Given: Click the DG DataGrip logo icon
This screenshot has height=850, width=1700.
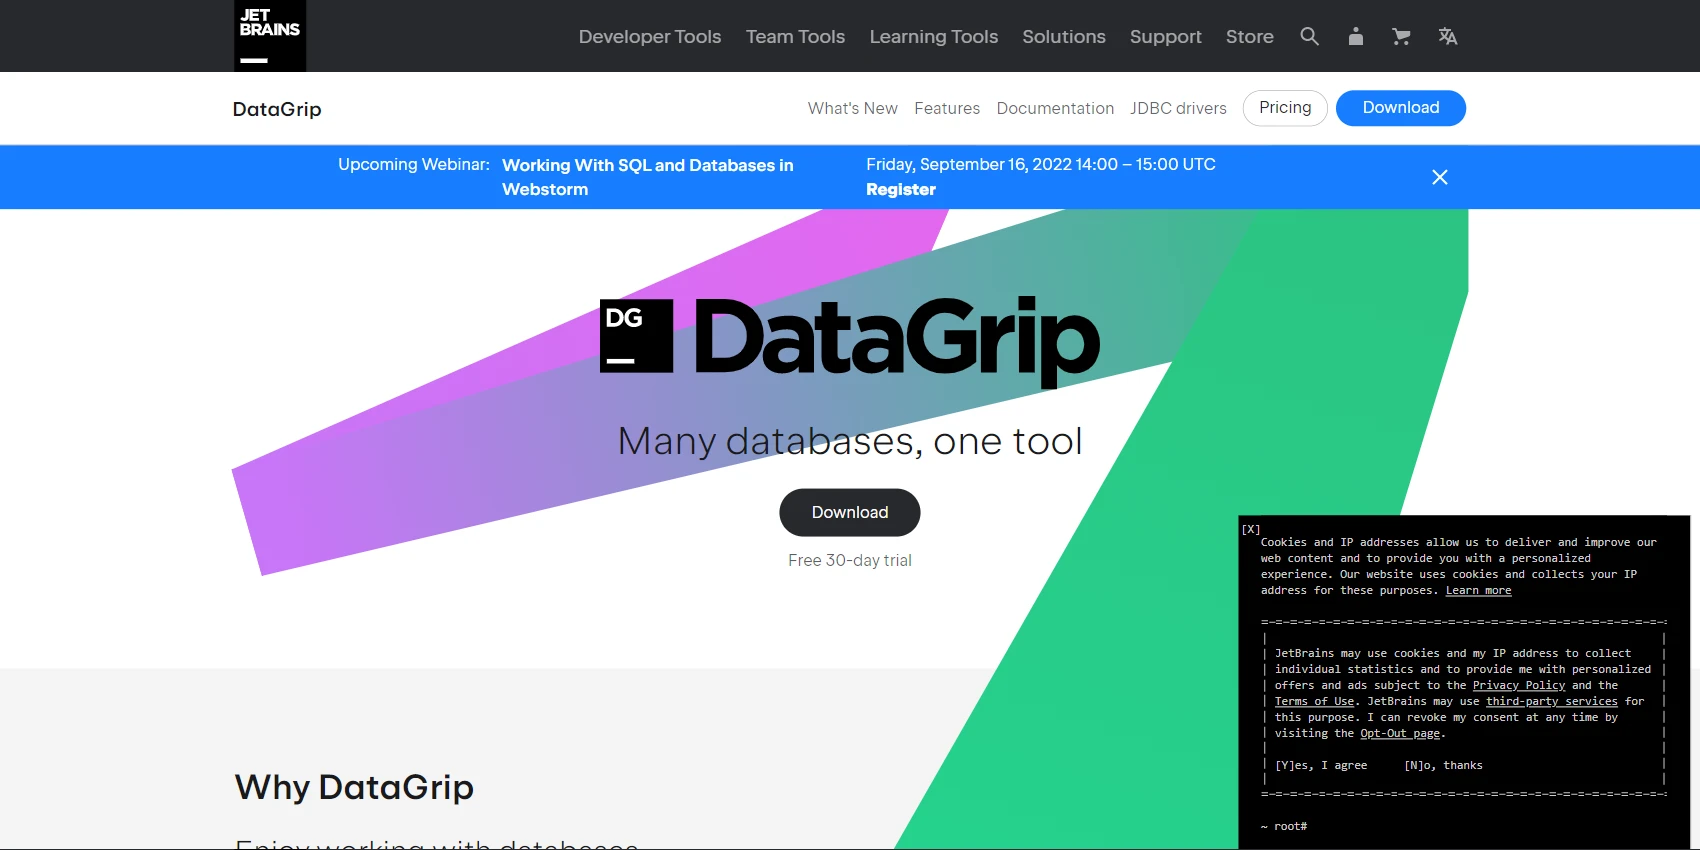Looking at the screenshot, I should pyautogui.click(x=636, y=336).
